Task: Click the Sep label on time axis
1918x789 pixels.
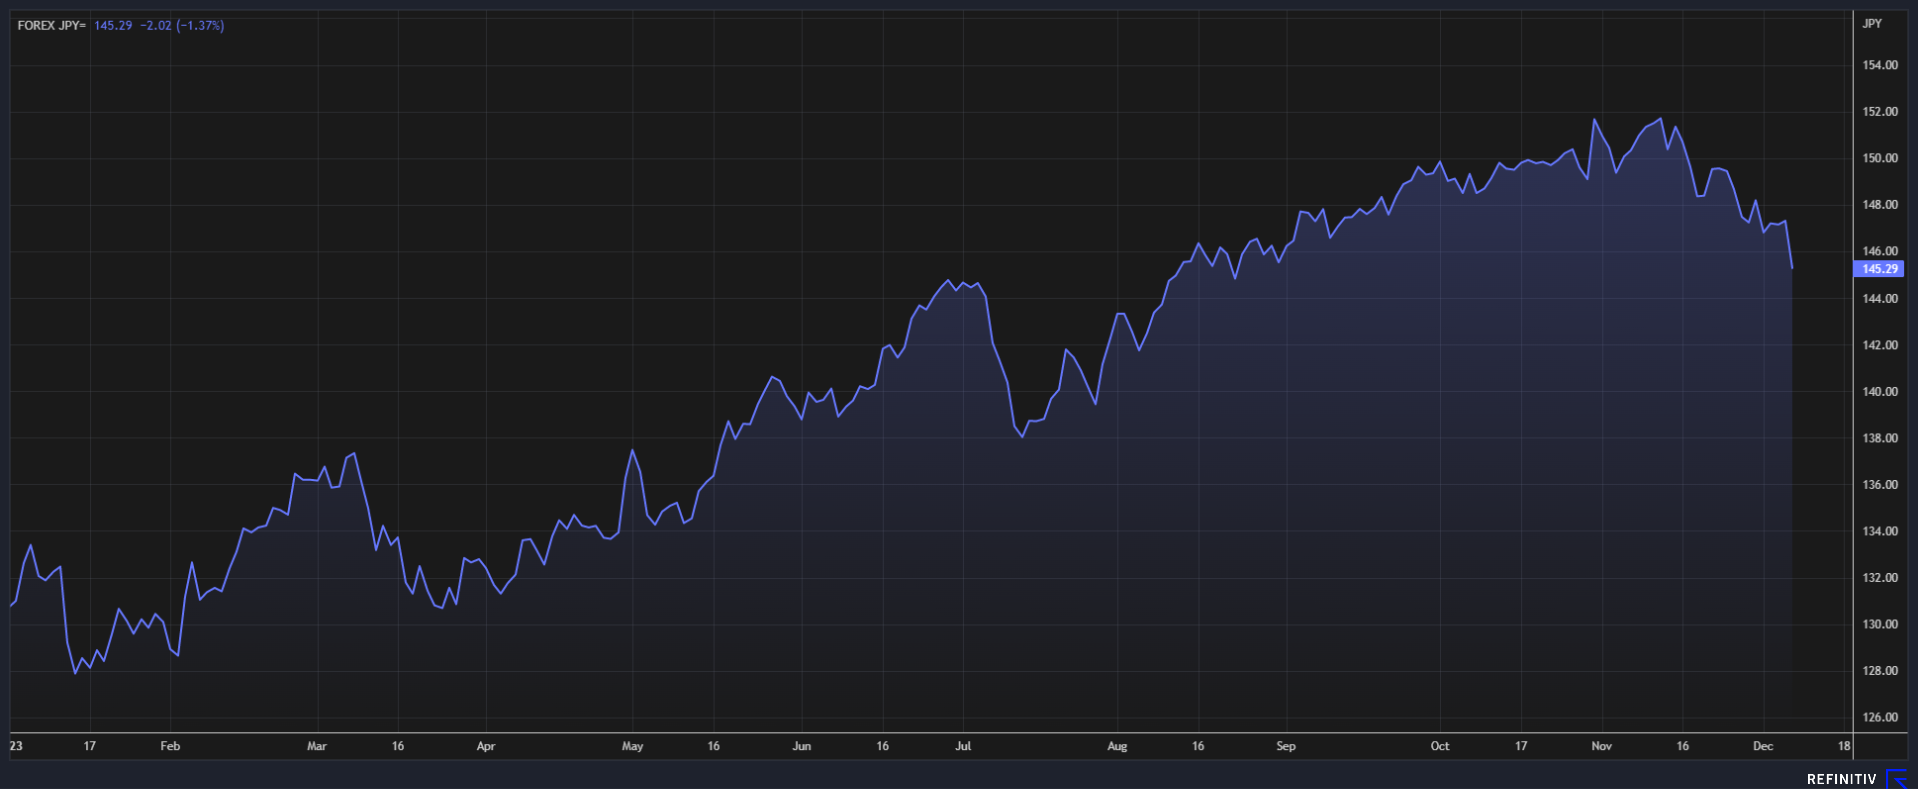Action: point(1286,746)
